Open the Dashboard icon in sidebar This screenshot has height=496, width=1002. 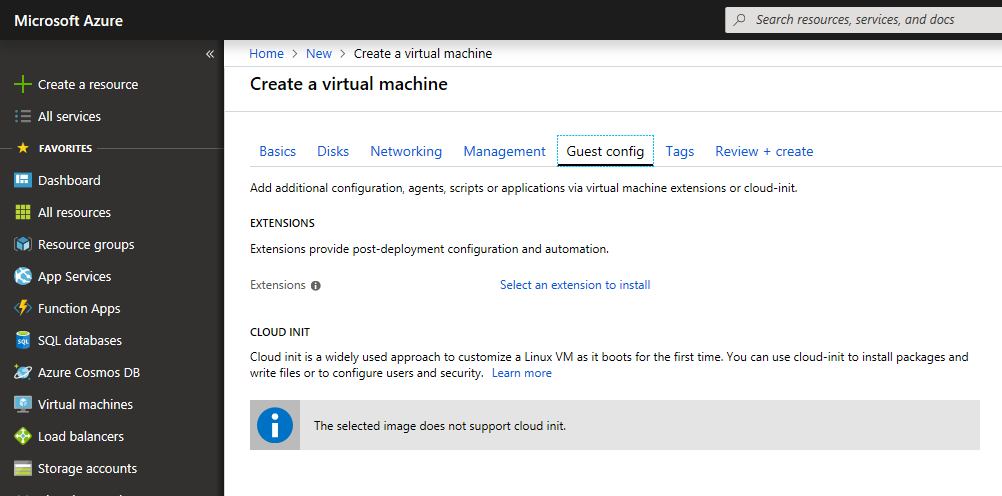(23, 180)
